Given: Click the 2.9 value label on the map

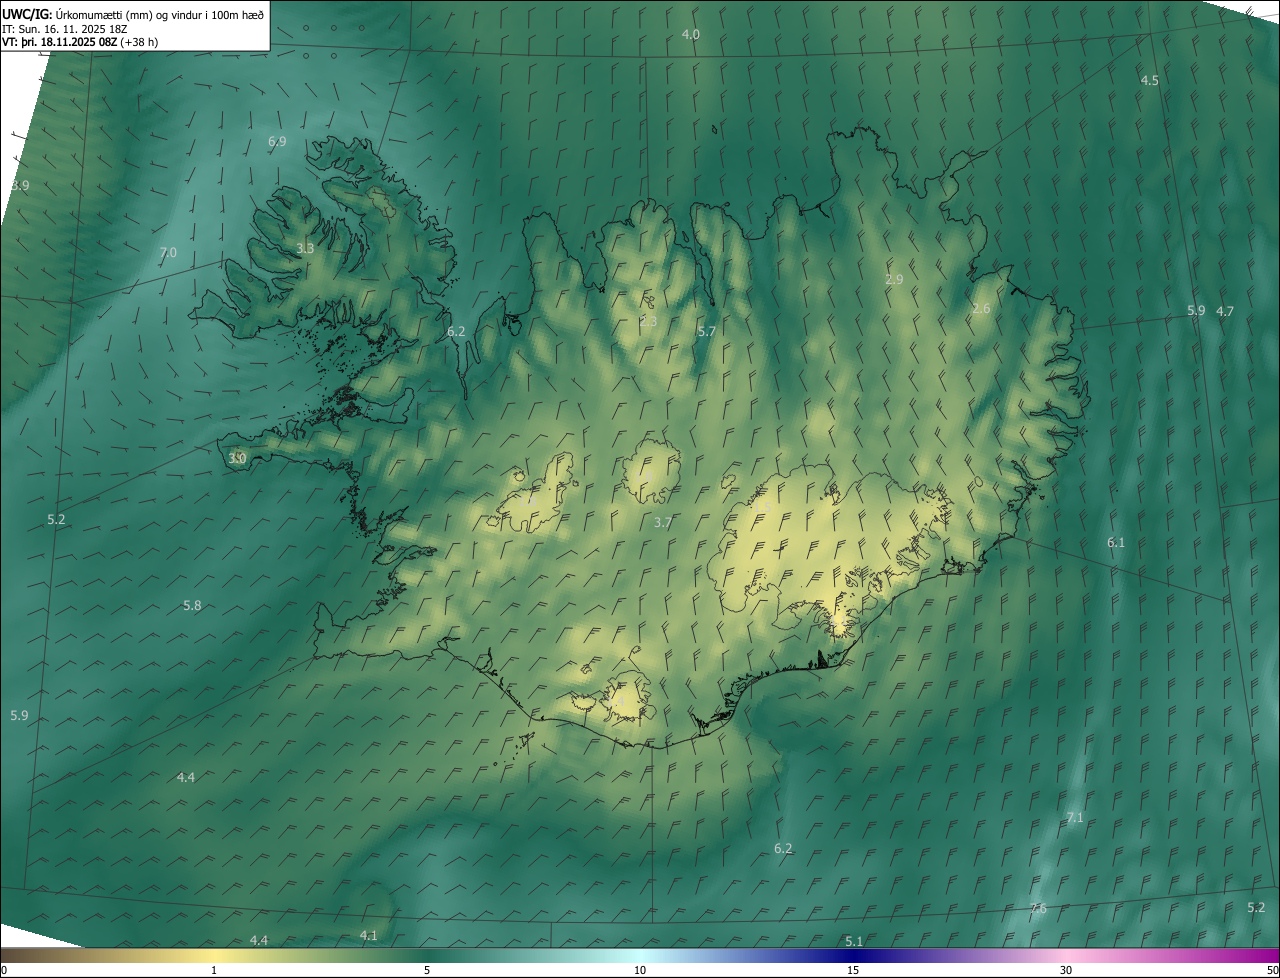Looking at the screenshot, I should (x=895, y=280).
